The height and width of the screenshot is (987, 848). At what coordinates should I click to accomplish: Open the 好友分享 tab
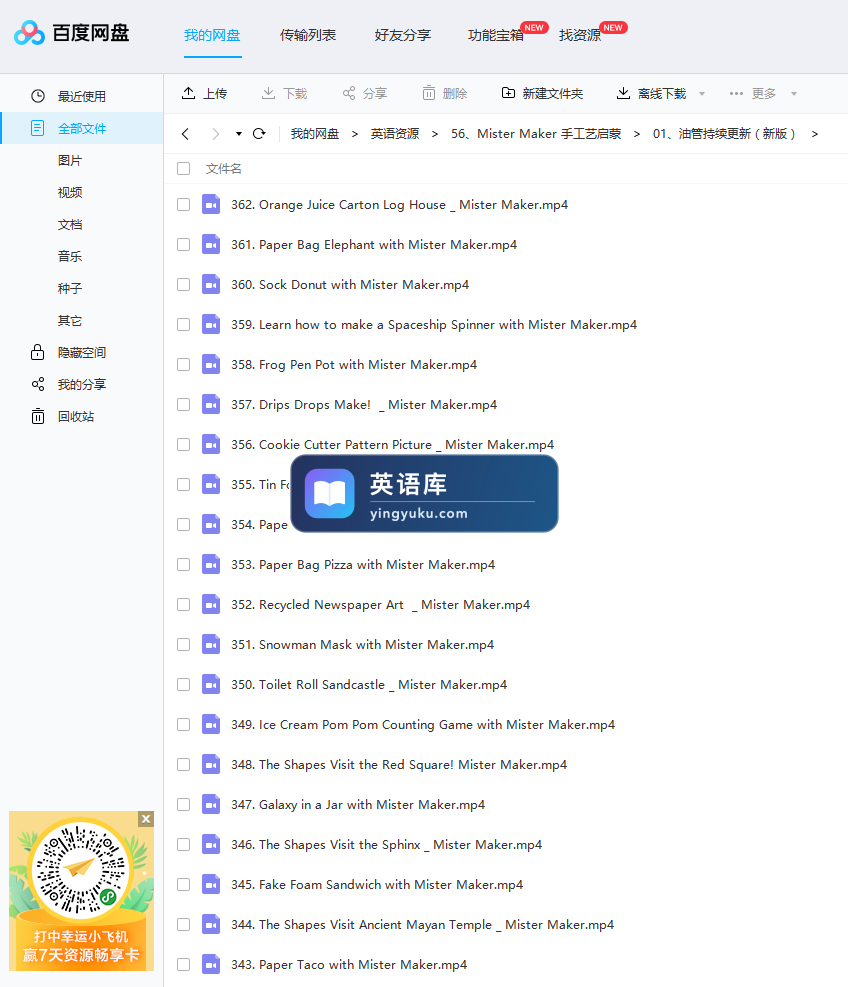click(x=403, y=35)
